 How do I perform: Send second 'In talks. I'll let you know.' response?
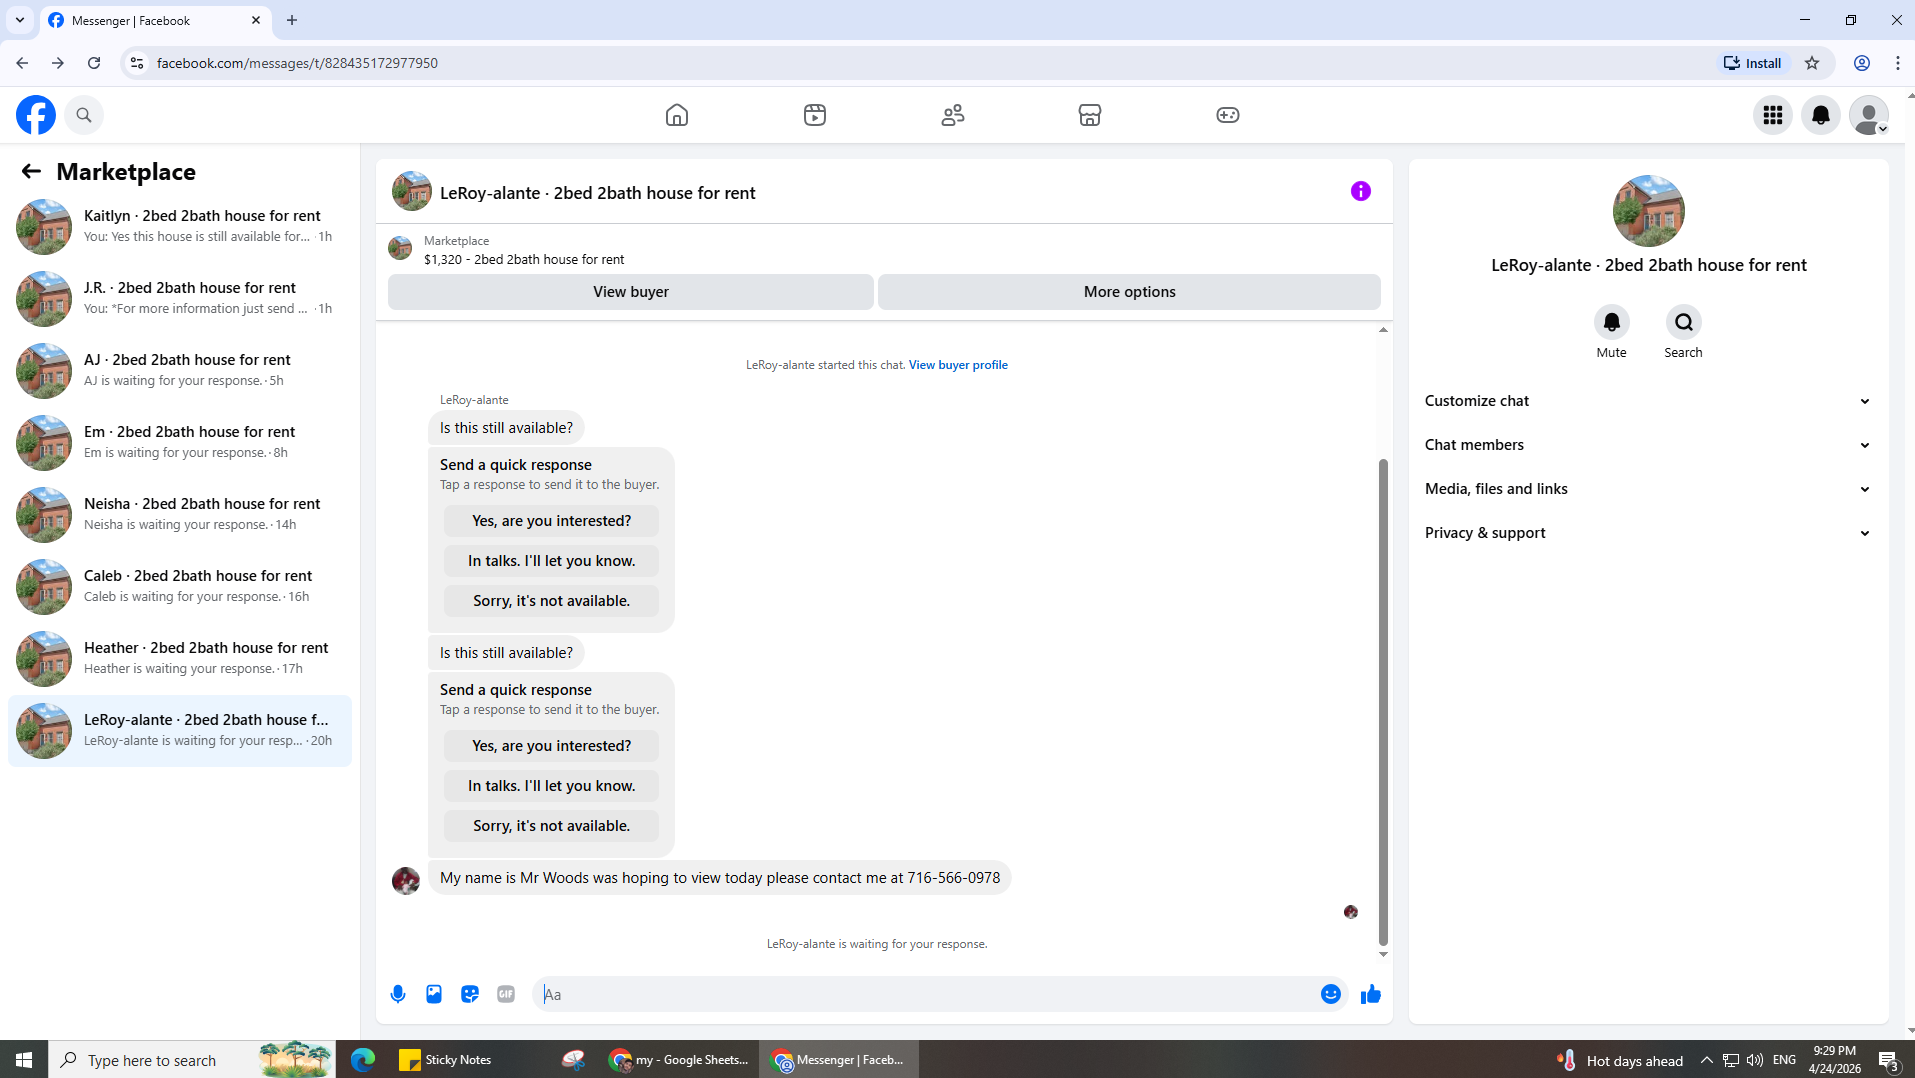[x=551, y=786]
